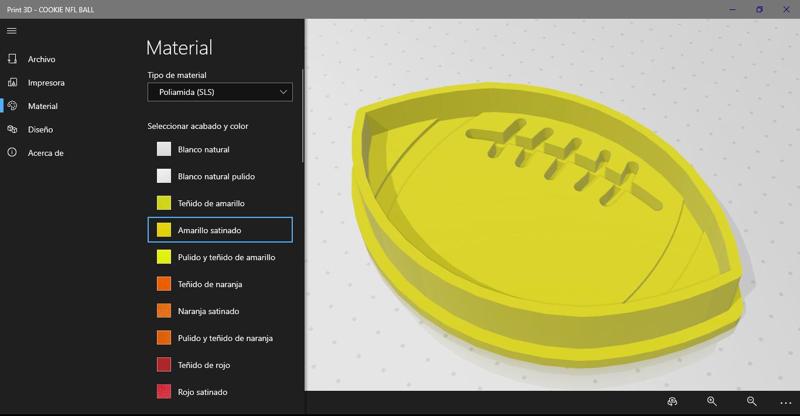800x416 pixels.
Task: Choose the Blanco natural label
Action: (204, 150)
